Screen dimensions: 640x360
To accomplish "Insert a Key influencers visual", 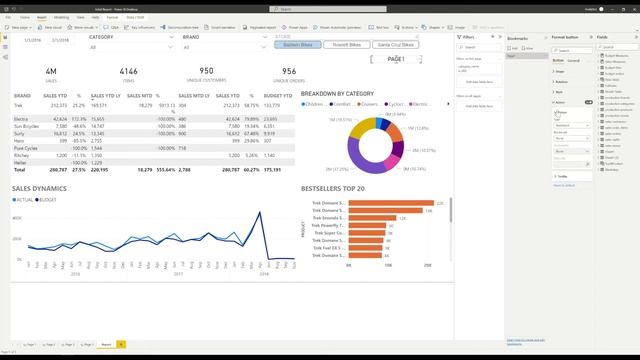I will (140, 27).
